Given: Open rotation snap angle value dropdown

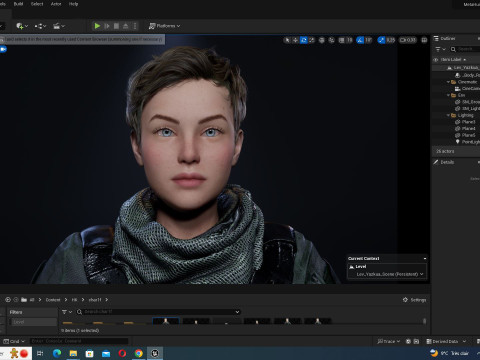Looking at the screenshot, I should click(x=368, y=40).
